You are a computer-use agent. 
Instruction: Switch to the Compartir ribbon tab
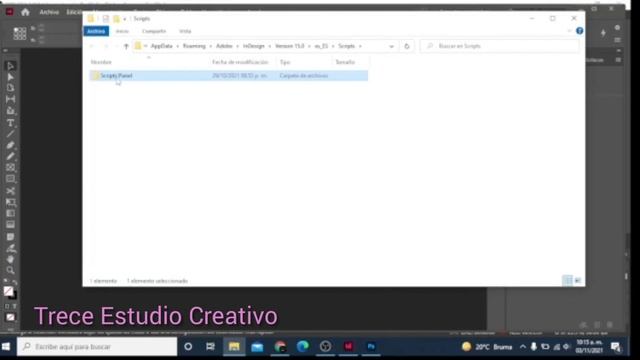154,31
